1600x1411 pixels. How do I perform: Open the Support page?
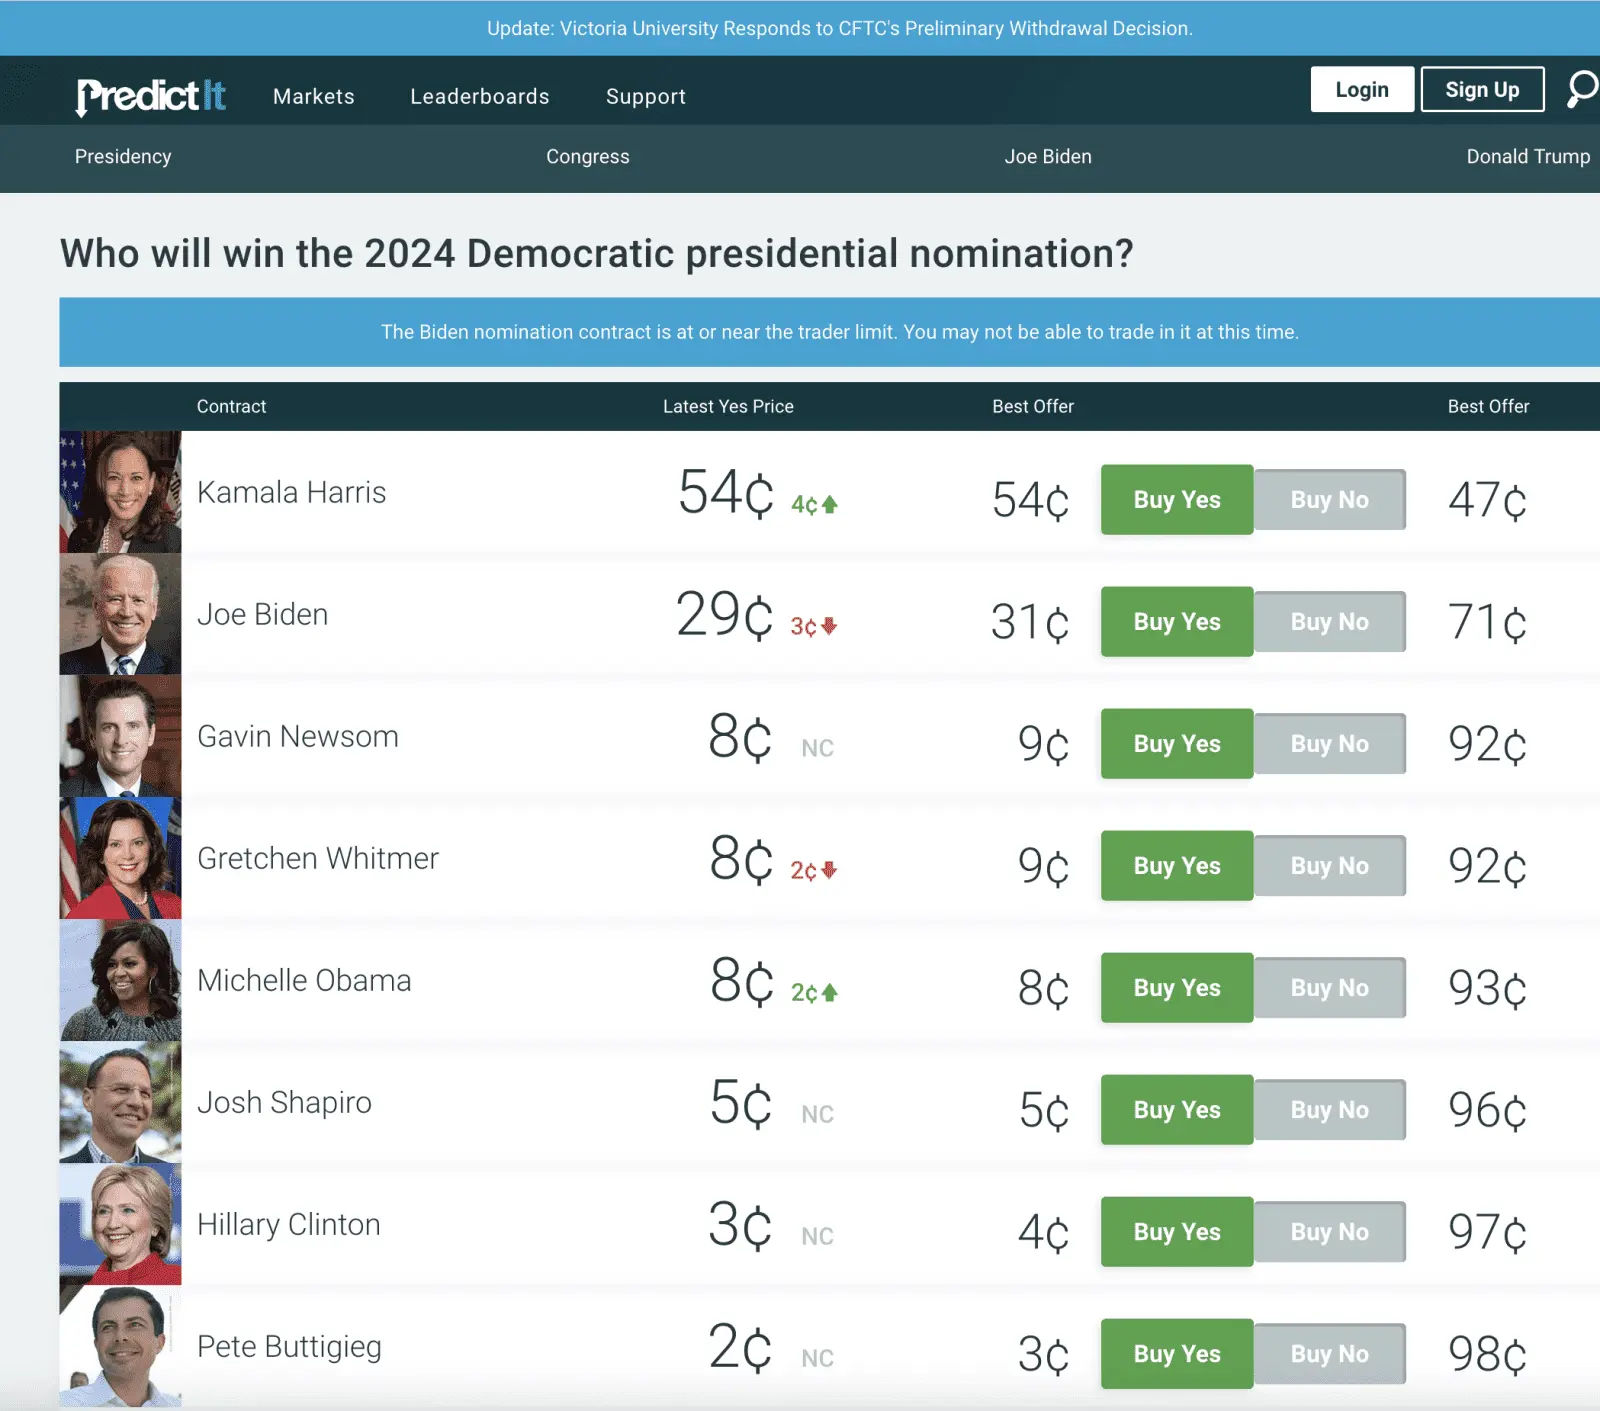[x=645, y=96]
